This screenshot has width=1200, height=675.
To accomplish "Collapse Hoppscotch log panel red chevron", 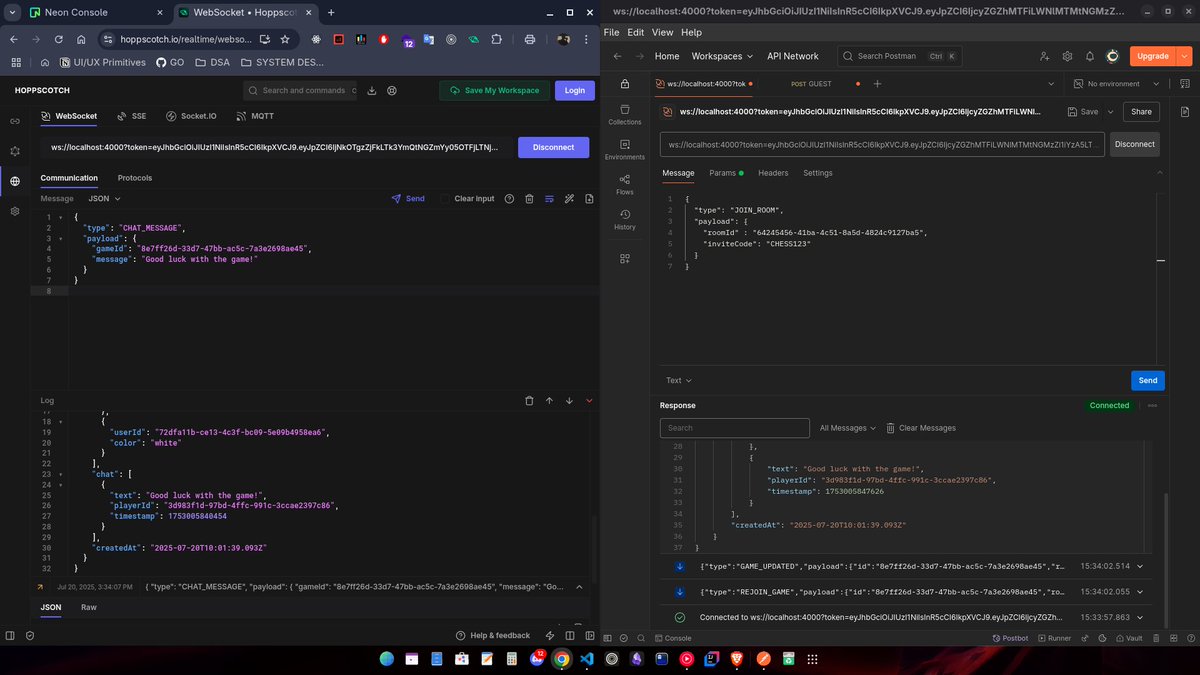I will pos(589,401).
